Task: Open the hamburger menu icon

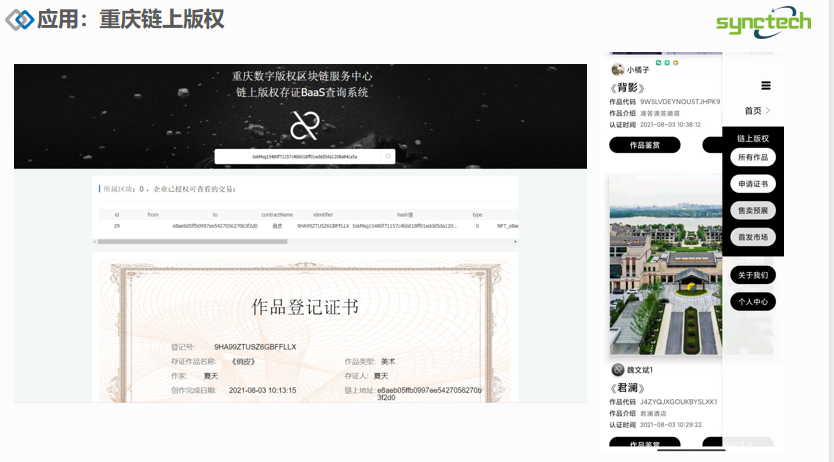Action: coord(766,86)
